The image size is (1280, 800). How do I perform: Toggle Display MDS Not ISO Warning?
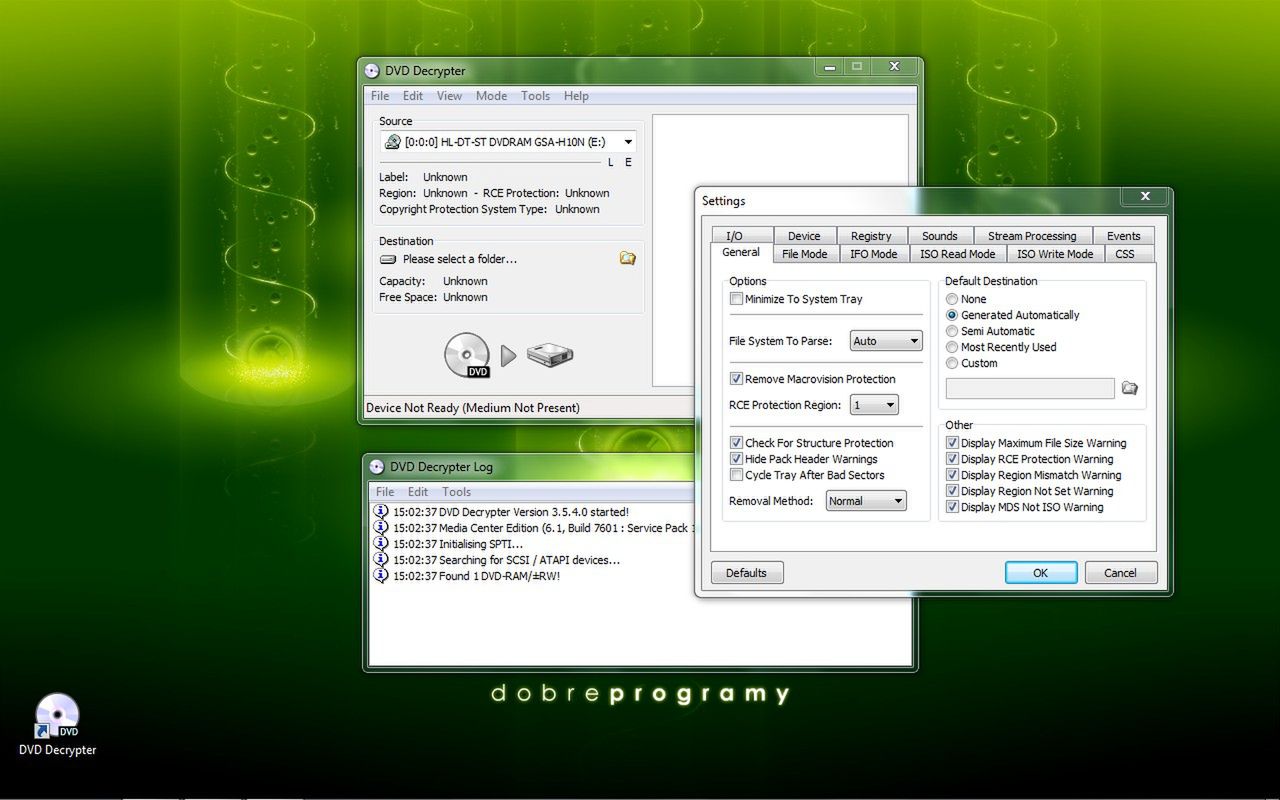pos(953,507)
